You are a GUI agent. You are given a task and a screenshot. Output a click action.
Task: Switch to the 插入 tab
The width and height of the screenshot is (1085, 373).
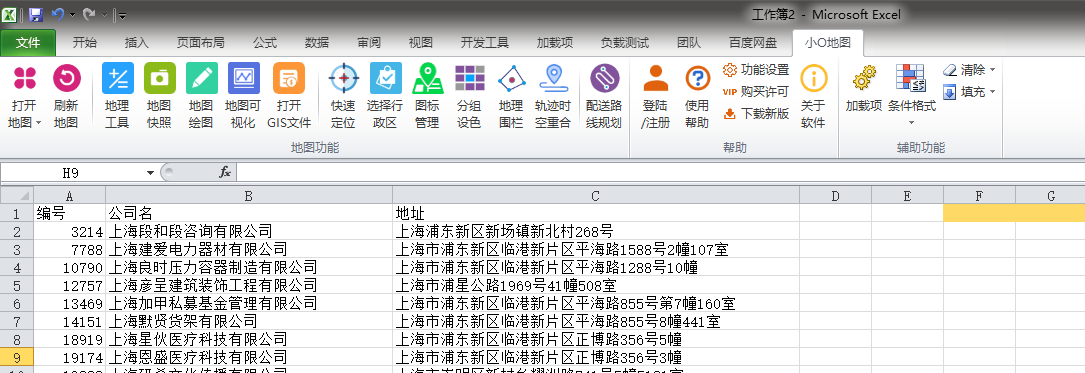(x=136, y=43)
